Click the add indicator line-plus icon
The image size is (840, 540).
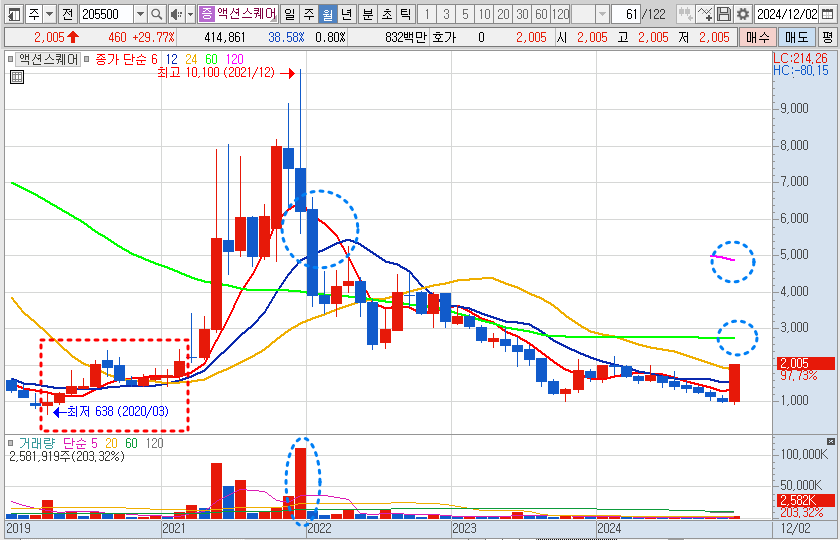point(704,14)
